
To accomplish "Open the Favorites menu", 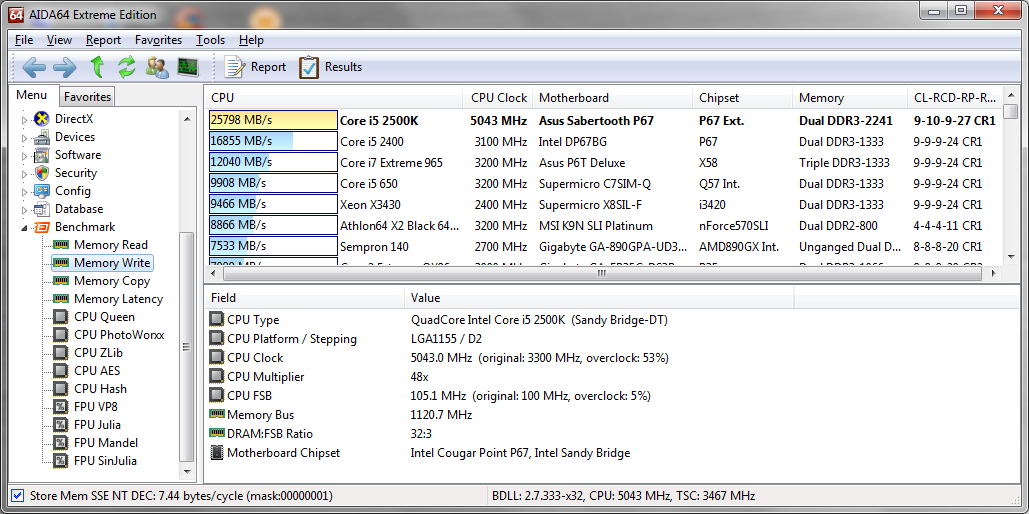I will [158, 40].
